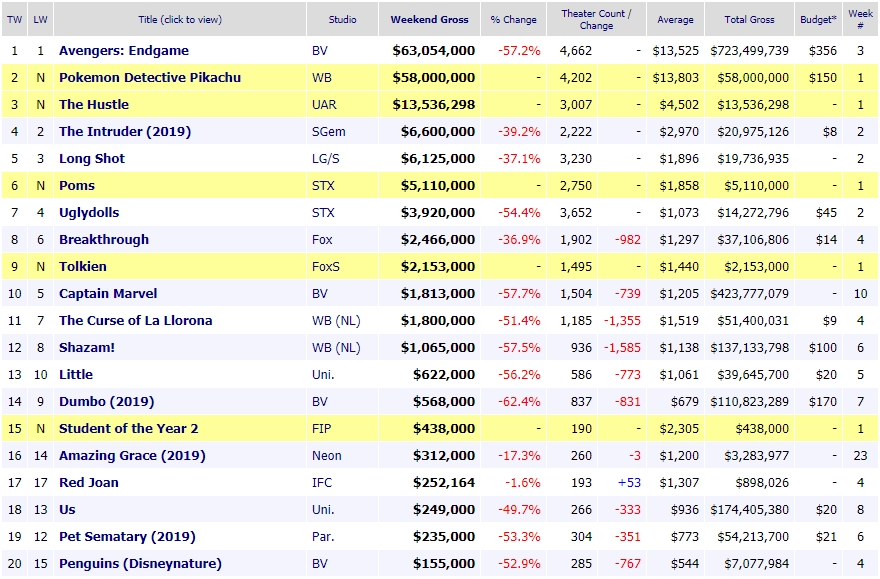Image resolution: width=880 pixels, height=579 pixels.
Task: View The Intruder (2019) details
Action: click(x=125, y=131)
